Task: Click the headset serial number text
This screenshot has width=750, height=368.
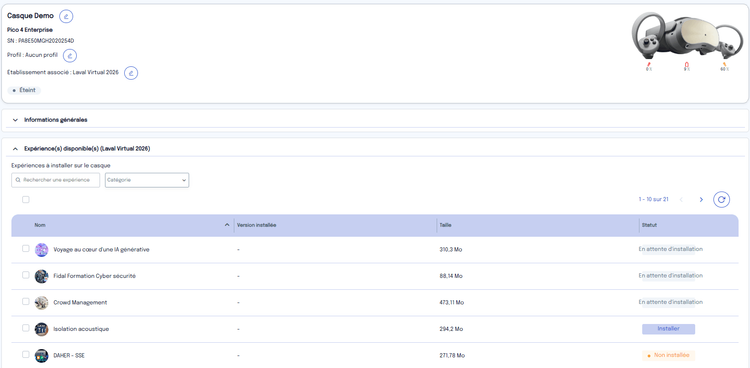Action: (x=41, y=41)
